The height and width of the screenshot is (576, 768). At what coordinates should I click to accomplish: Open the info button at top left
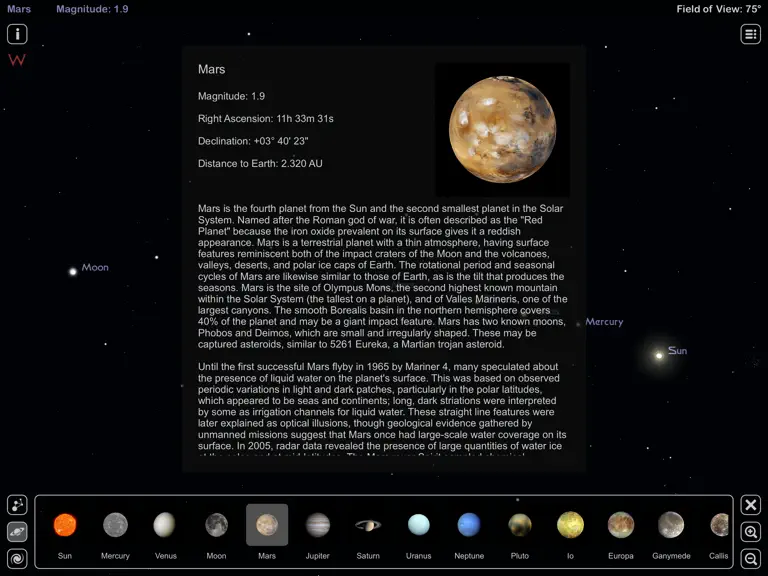coord(17,34)
